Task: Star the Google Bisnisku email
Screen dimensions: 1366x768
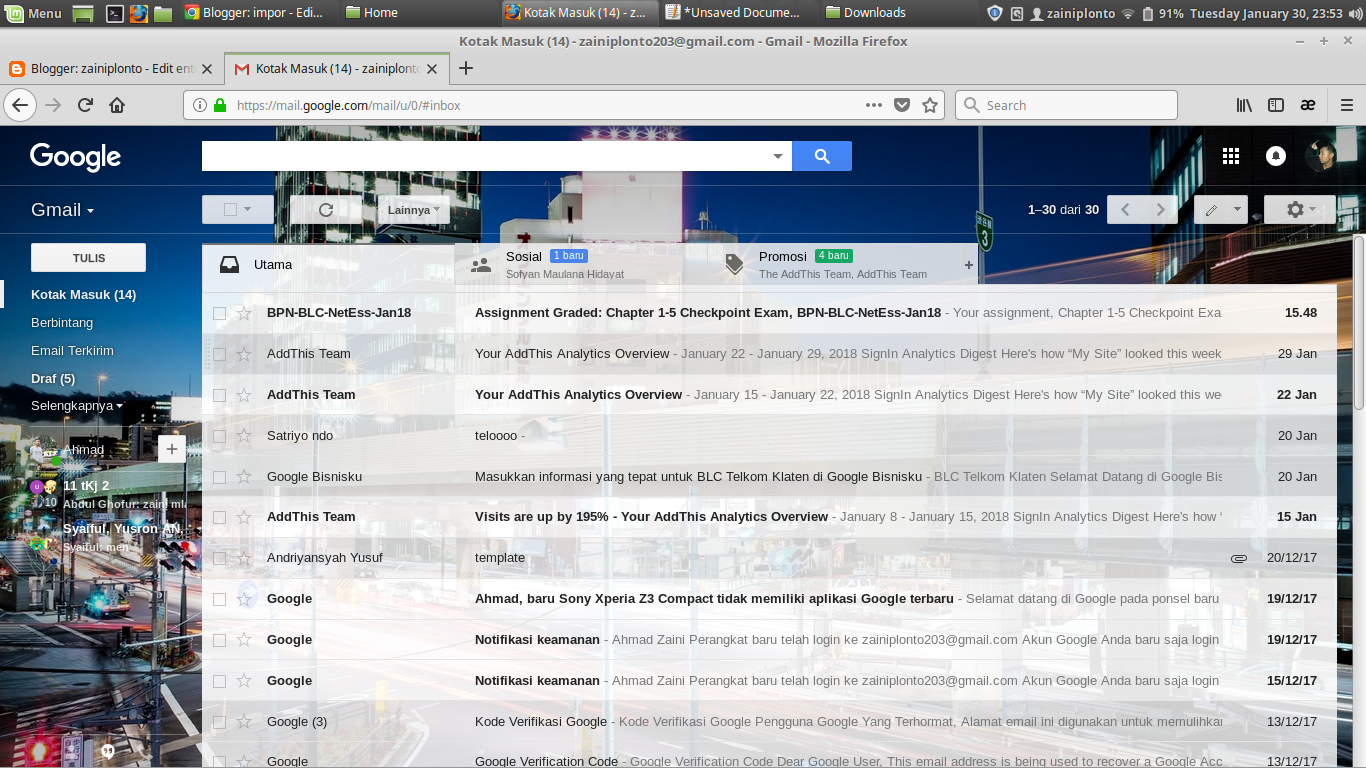Action: point(244,477)
